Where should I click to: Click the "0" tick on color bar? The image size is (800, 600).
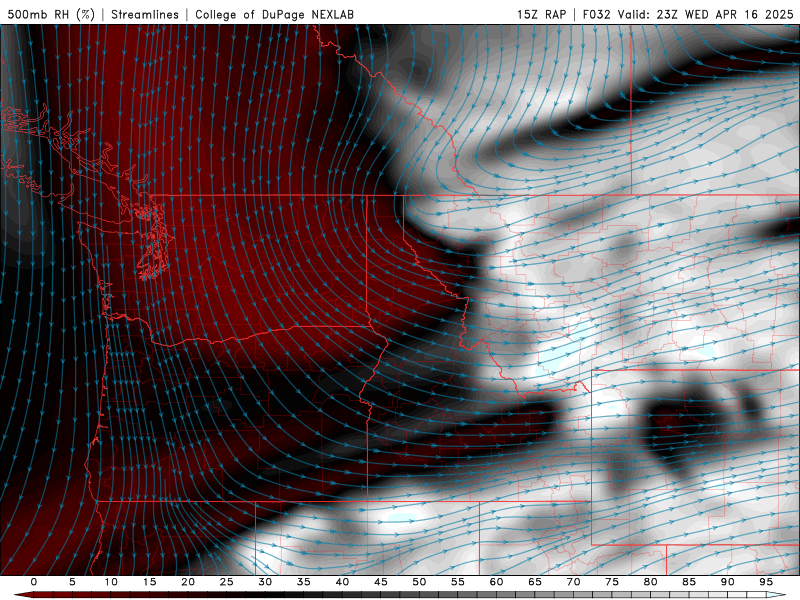(x=34, y=582)
